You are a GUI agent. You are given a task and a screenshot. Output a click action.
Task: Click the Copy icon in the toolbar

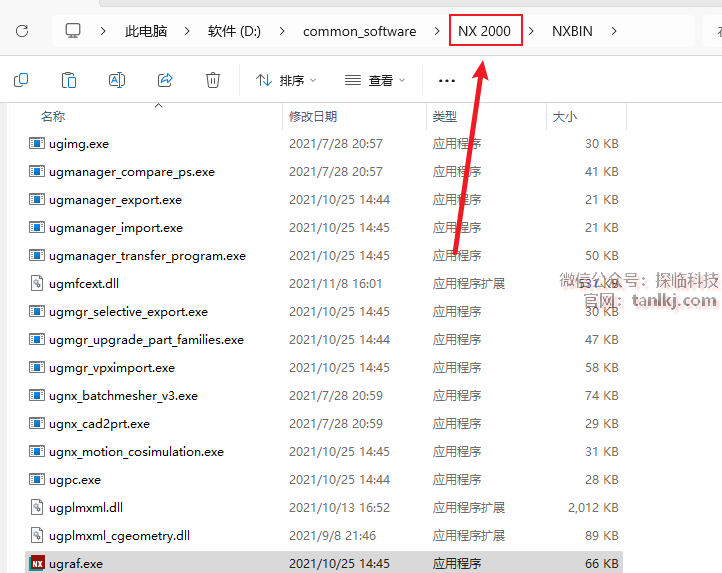click(21, 80)
